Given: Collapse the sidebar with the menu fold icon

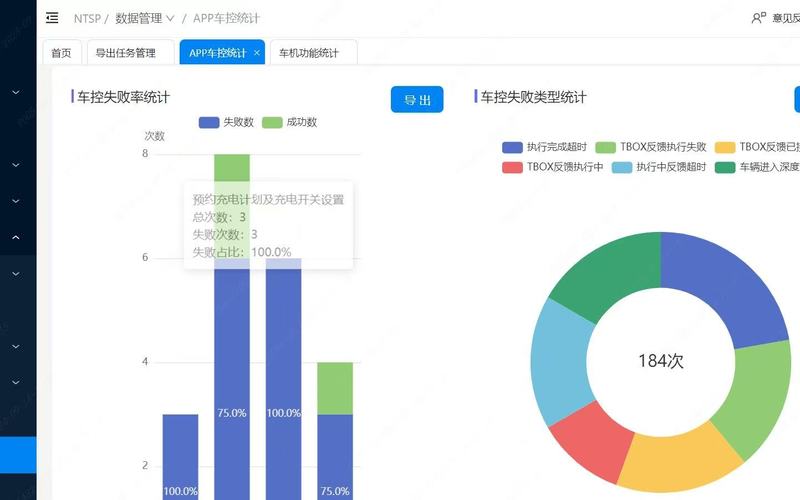Looking at the screenshot, I should coord(52,18).
